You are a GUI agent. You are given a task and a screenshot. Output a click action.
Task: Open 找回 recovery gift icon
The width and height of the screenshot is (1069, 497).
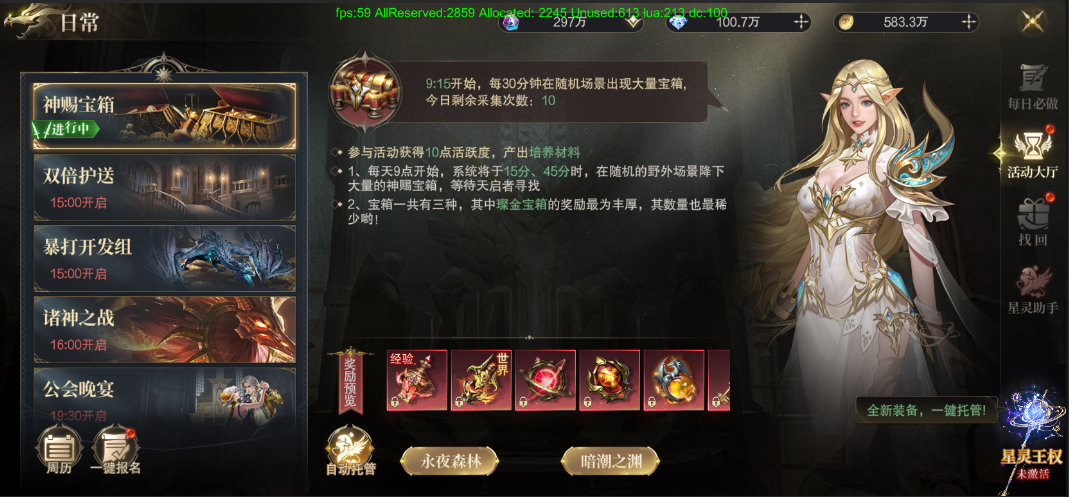[x=1033, y=220]
